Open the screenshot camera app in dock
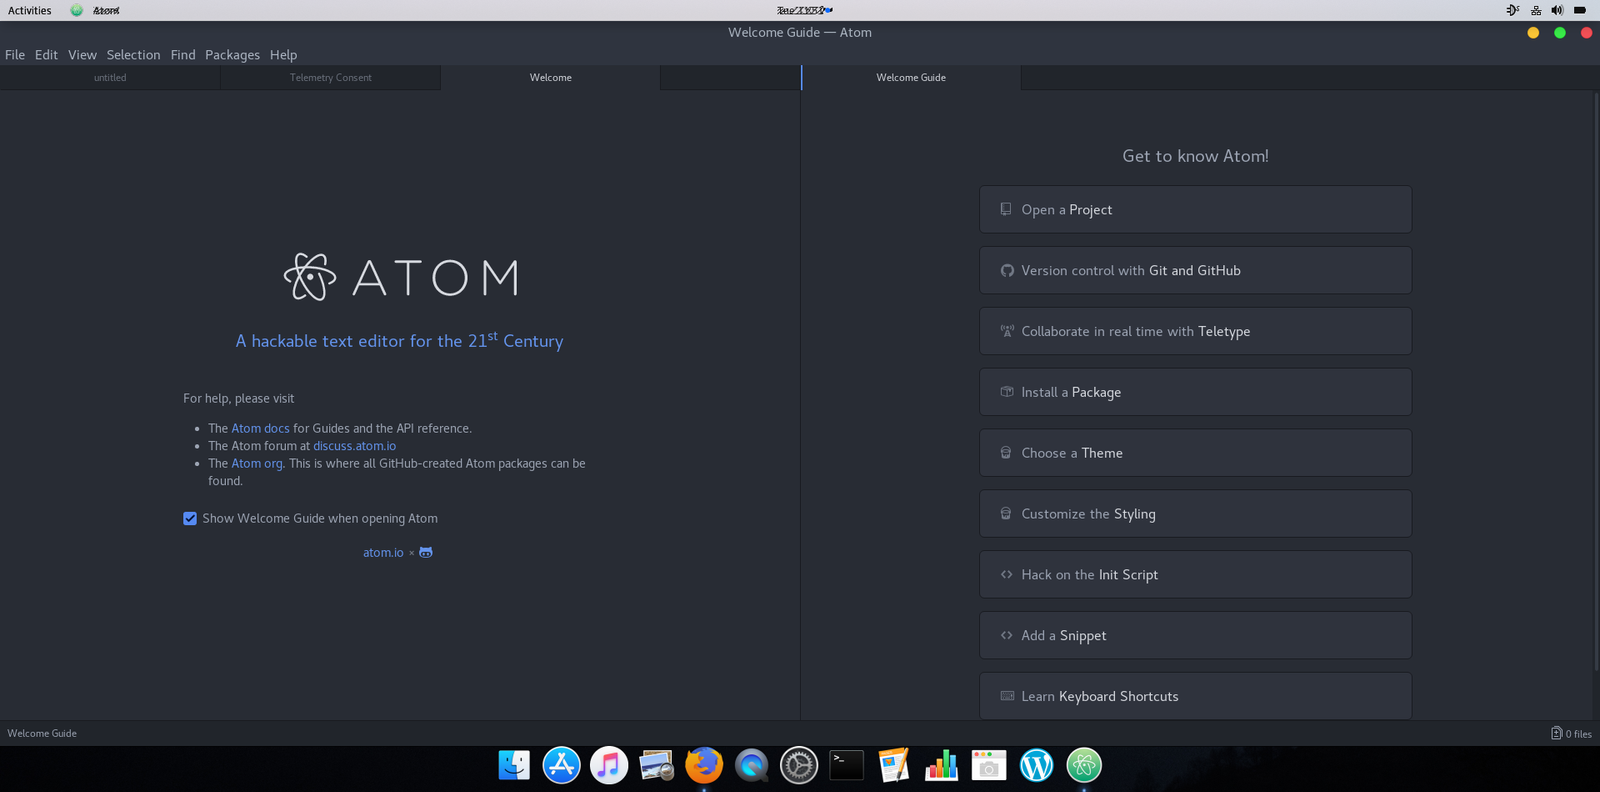1600x792 pixels. [x=989, y=765]
